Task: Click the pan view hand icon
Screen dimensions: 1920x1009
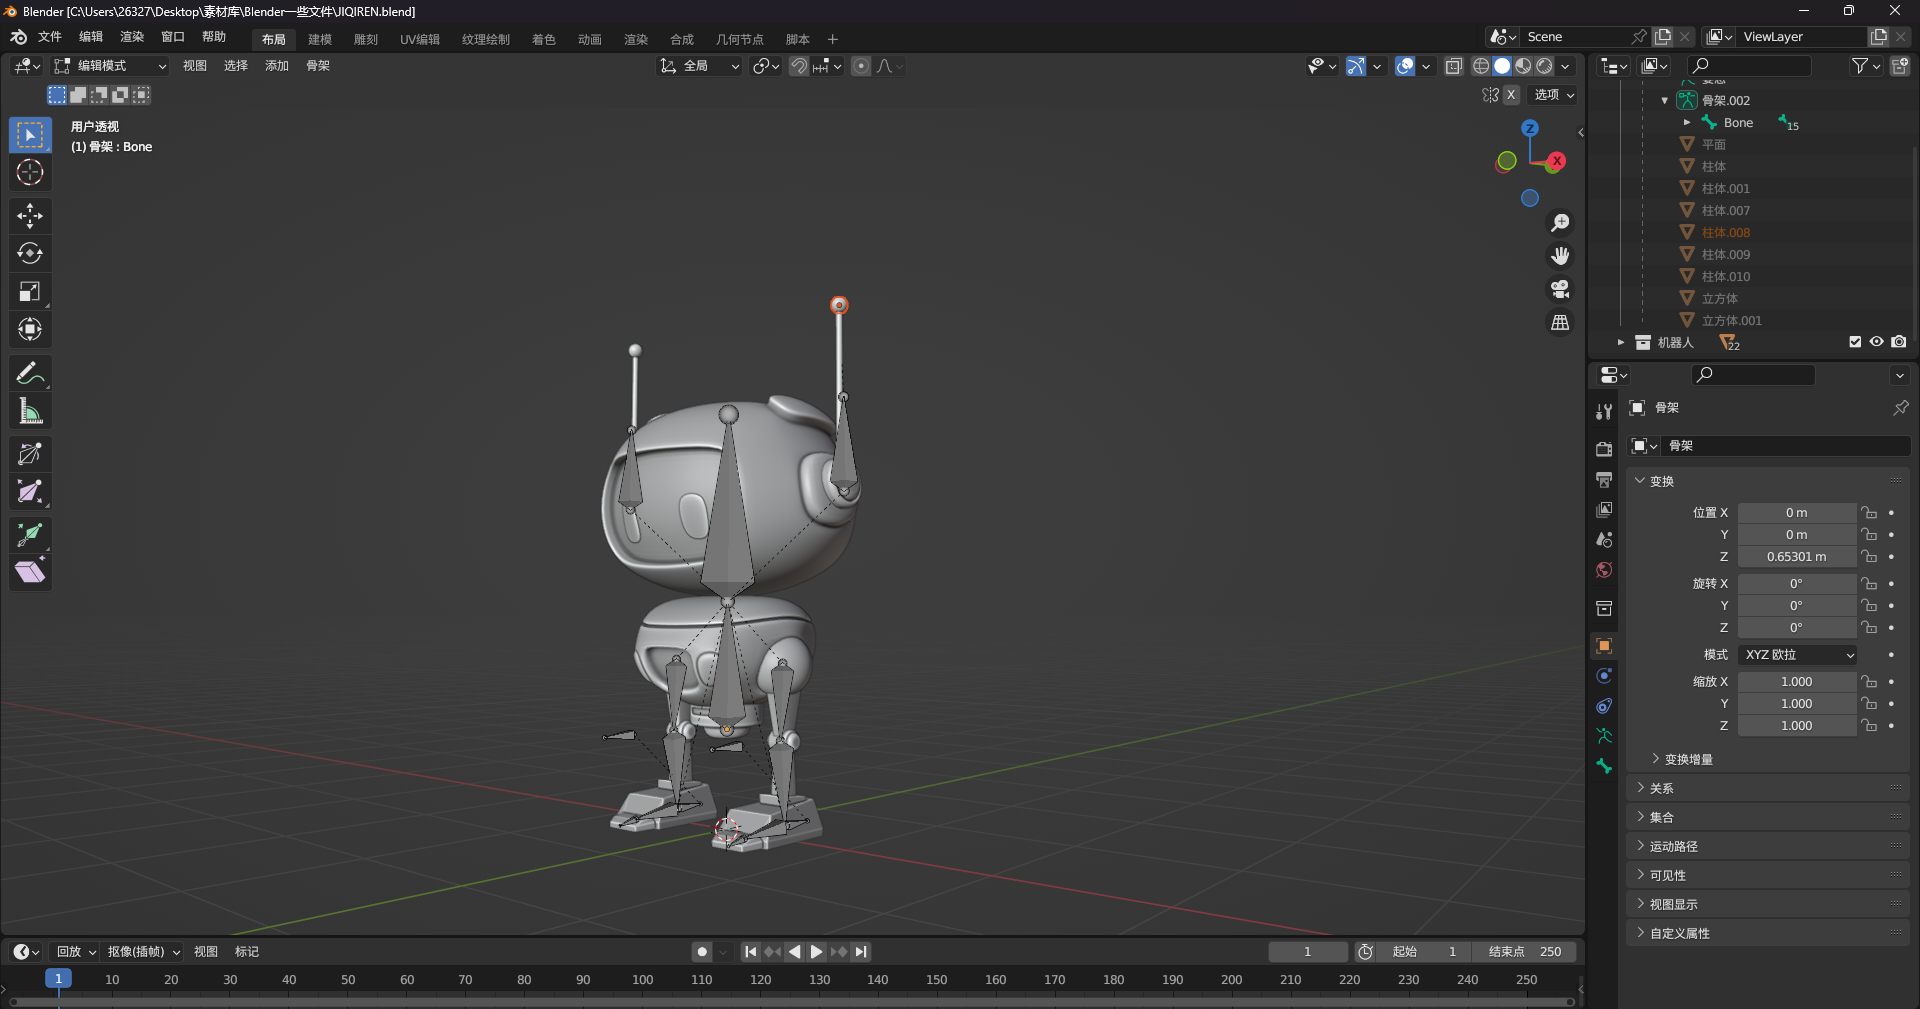Action: pyautogui.click(x=1560, y=256)
